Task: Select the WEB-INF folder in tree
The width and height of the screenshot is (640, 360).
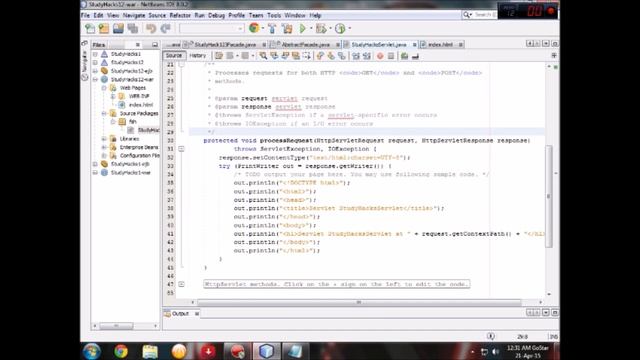Action: 139,96
